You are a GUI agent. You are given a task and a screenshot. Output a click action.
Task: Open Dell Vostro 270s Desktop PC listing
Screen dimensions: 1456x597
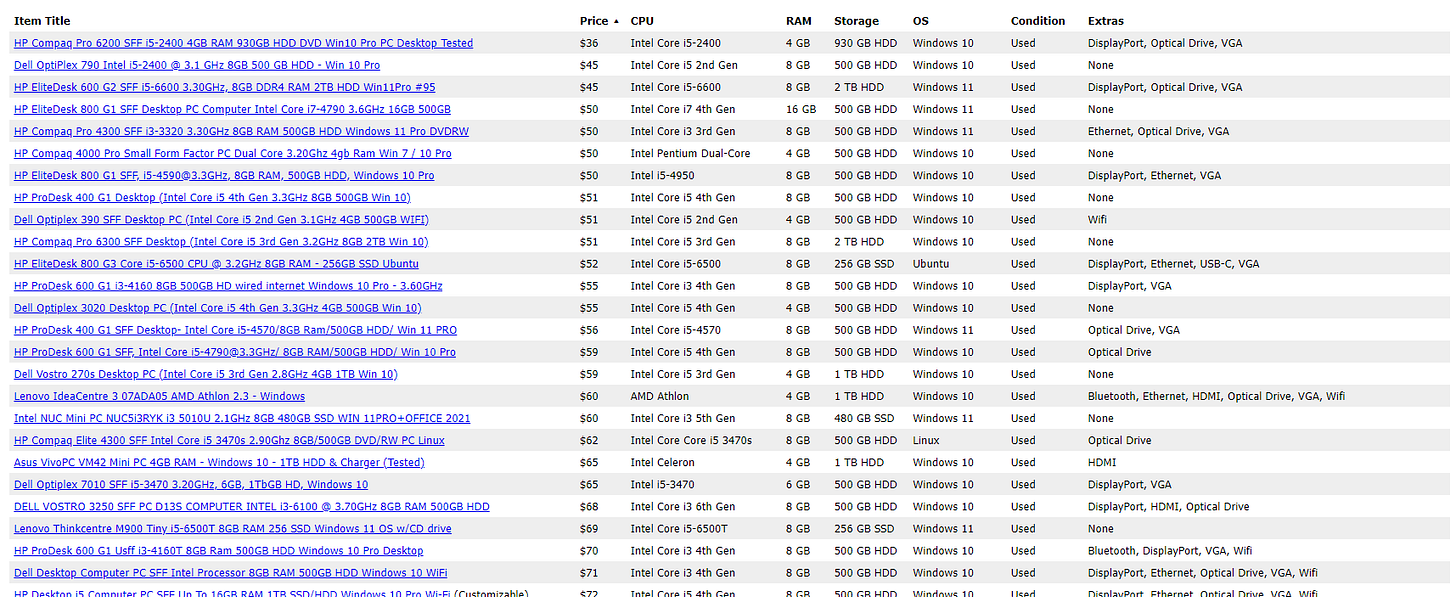coord(206,374)
